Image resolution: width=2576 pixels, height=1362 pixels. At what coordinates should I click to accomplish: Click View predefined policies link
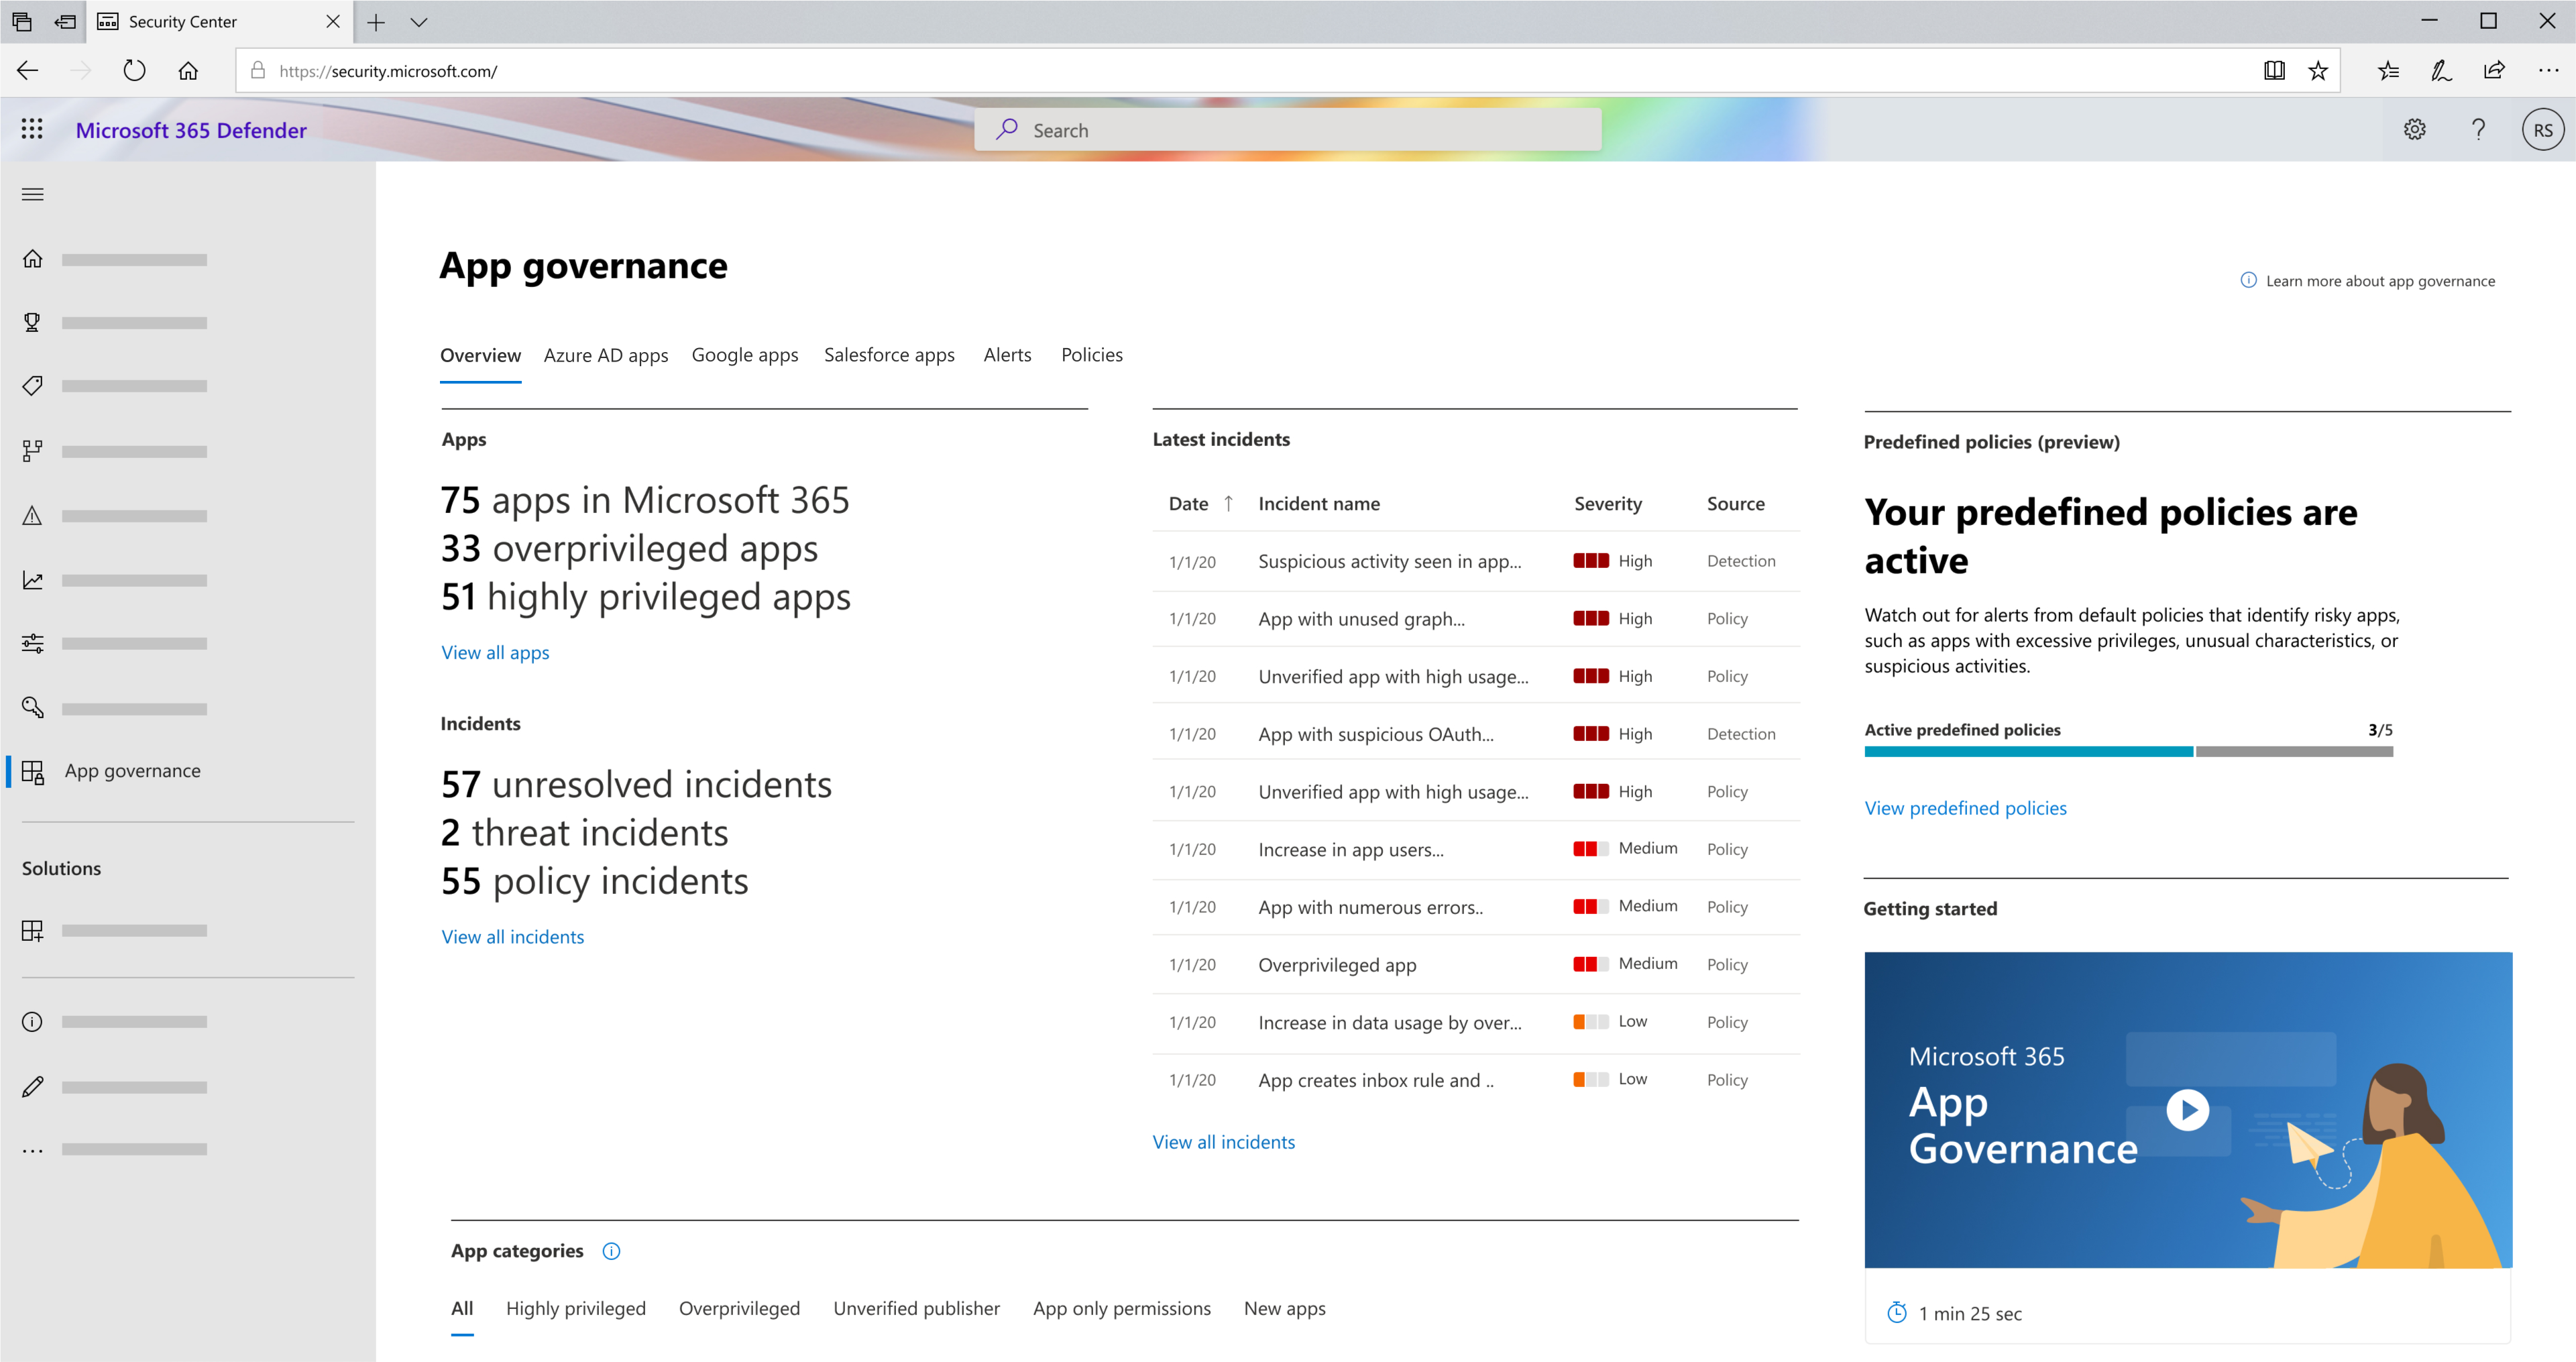coord(1964,806)
